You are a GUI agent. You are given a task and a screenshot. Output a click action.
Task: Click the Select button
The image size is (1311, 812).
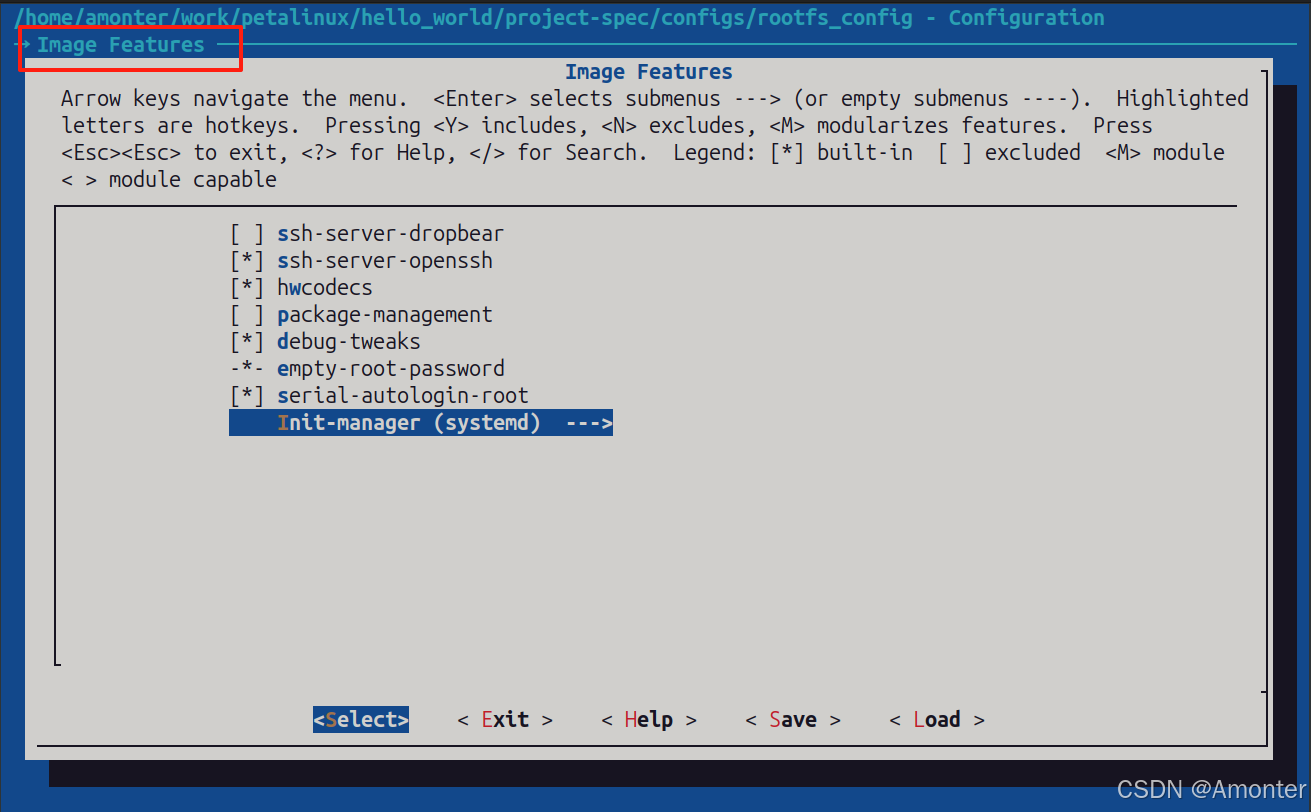pos(361,720)
